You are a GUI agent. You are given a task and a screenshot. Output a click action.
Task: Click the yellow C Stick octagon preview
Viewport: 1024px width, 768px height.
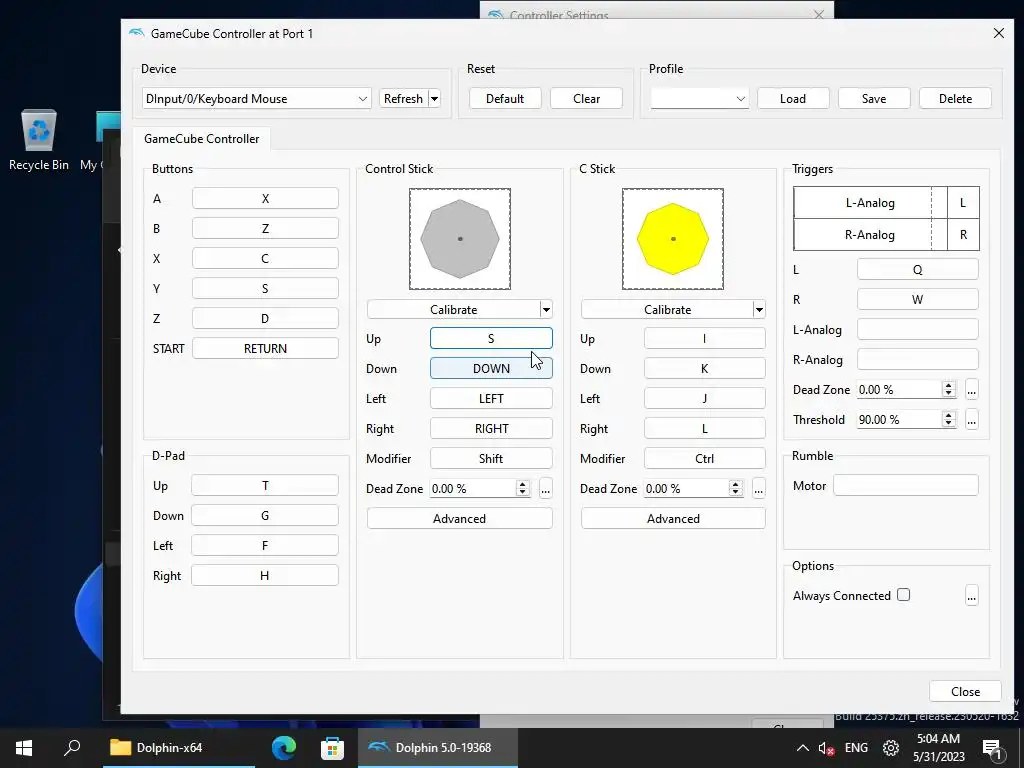click(x=673, y=239)
